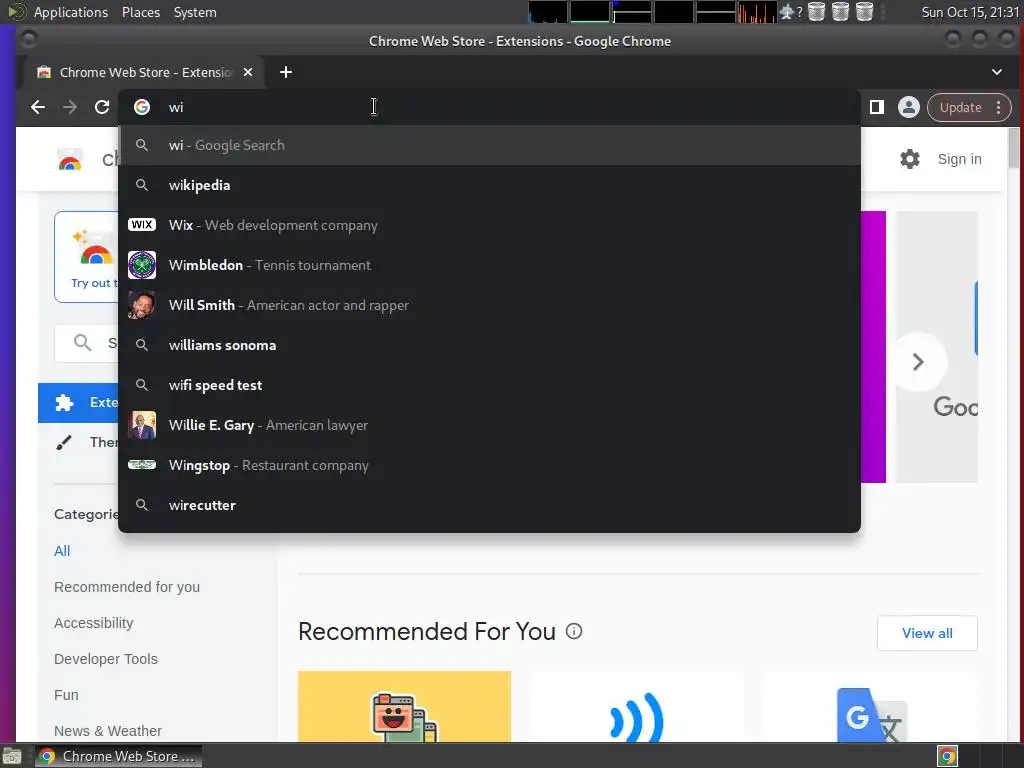Open Chrome's three-dot menu

(999, 108)
